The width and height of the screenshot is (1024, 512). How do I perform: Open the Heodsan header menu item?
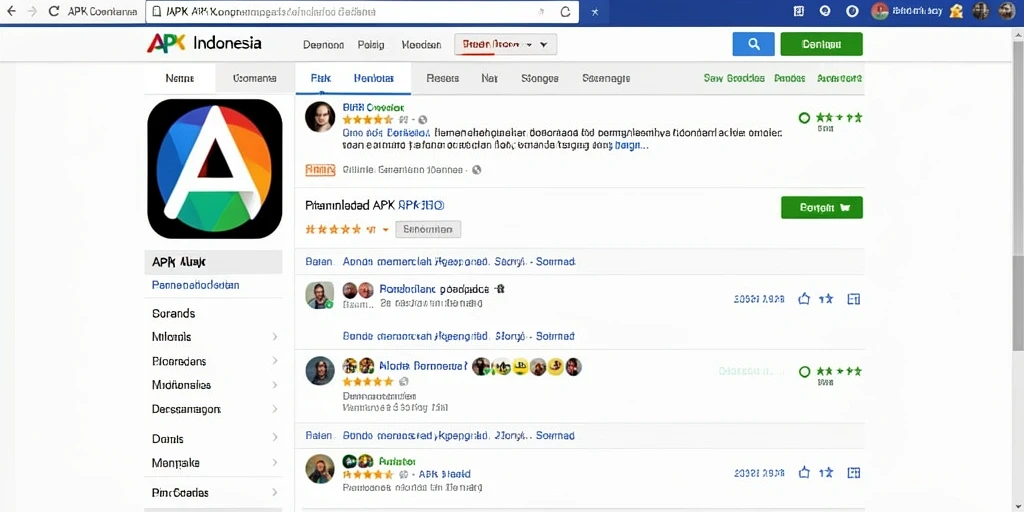pyautogui.click(x=421, y=45)
